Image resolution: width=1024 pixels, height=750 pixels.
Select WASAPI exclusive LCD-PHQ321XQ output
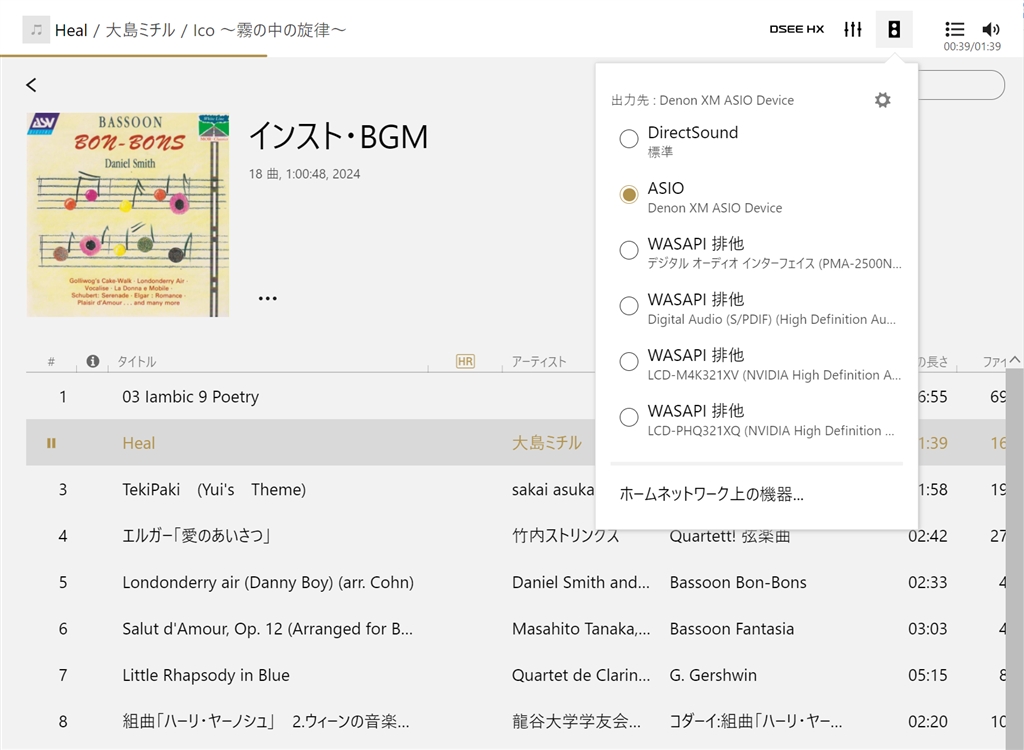pyautogui.click(x=629, y=417)
